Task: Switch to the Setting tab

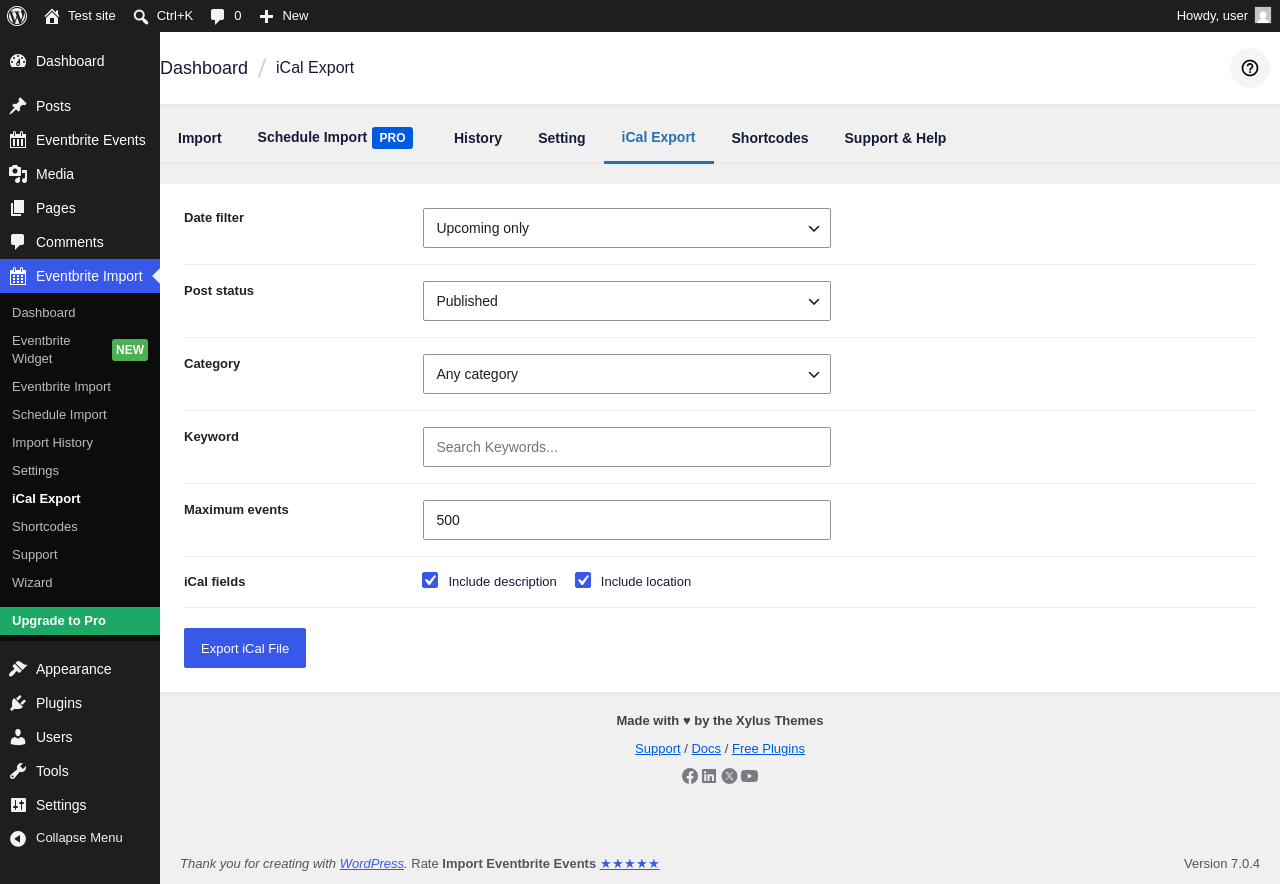Action: click(x=562, y=138)
